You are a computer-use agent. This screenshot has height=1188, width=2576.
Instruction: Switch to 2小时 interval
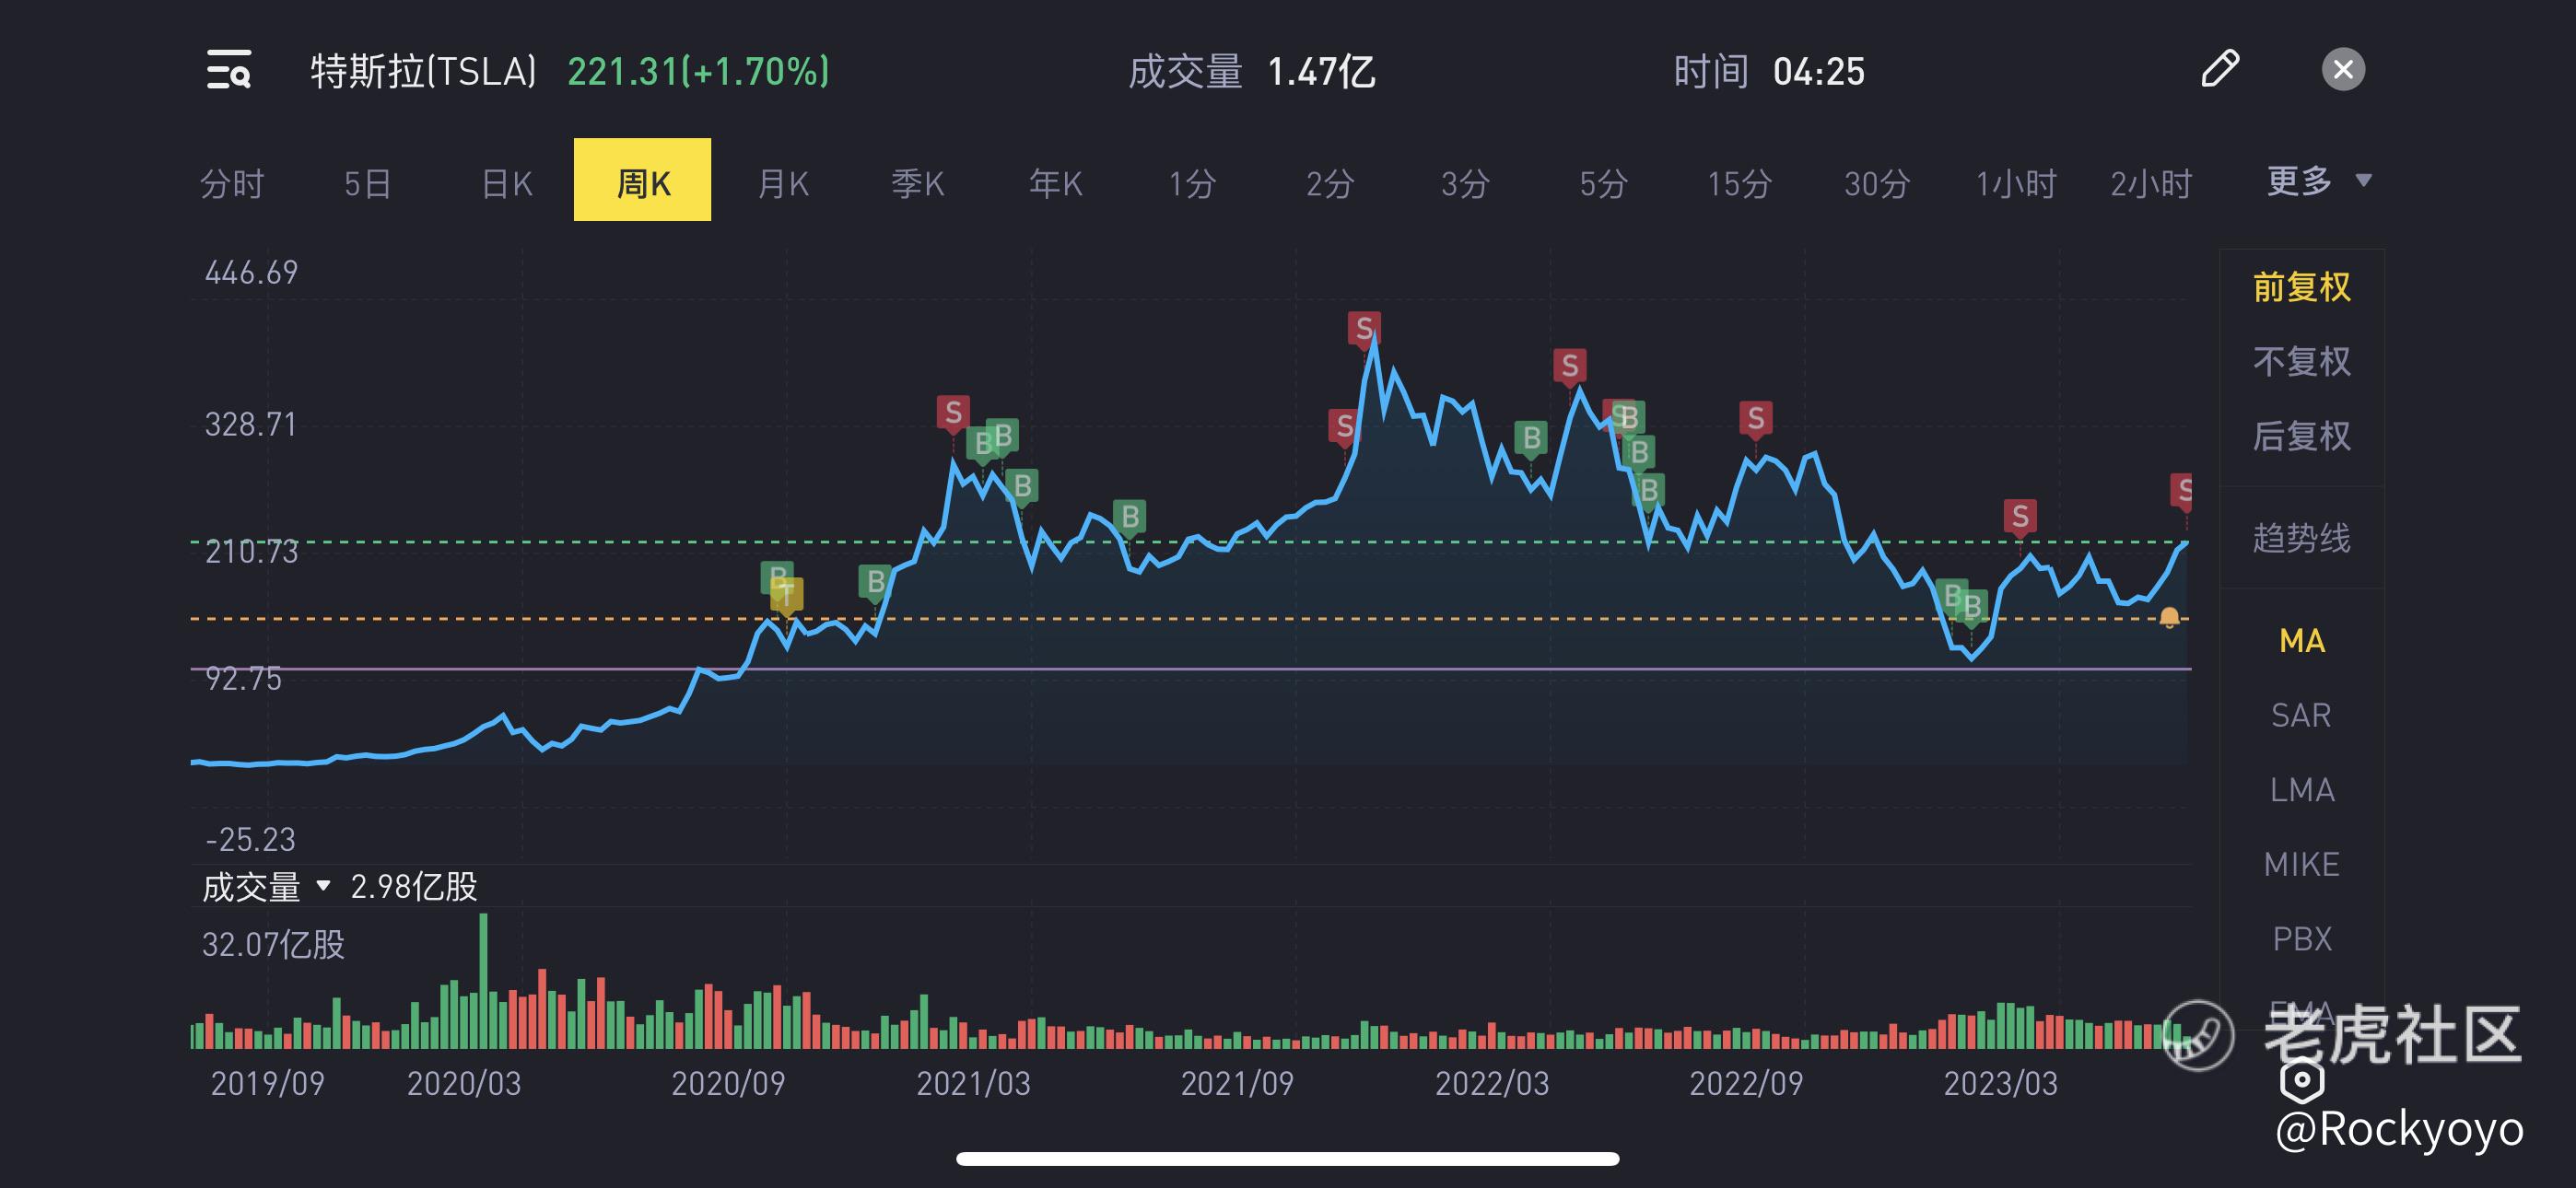(x=2151, y=183)
